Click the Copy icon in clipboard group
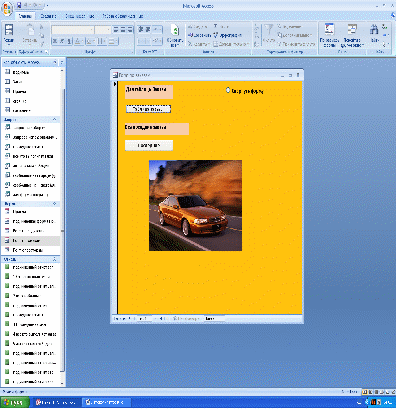The image size is (397, 409). click(x=42, y=35)
